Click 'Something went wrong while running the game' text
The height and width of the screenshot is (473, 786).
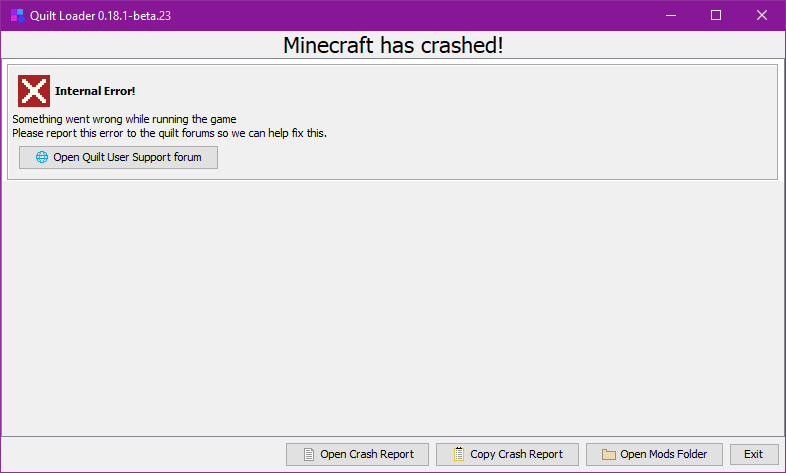124,119
